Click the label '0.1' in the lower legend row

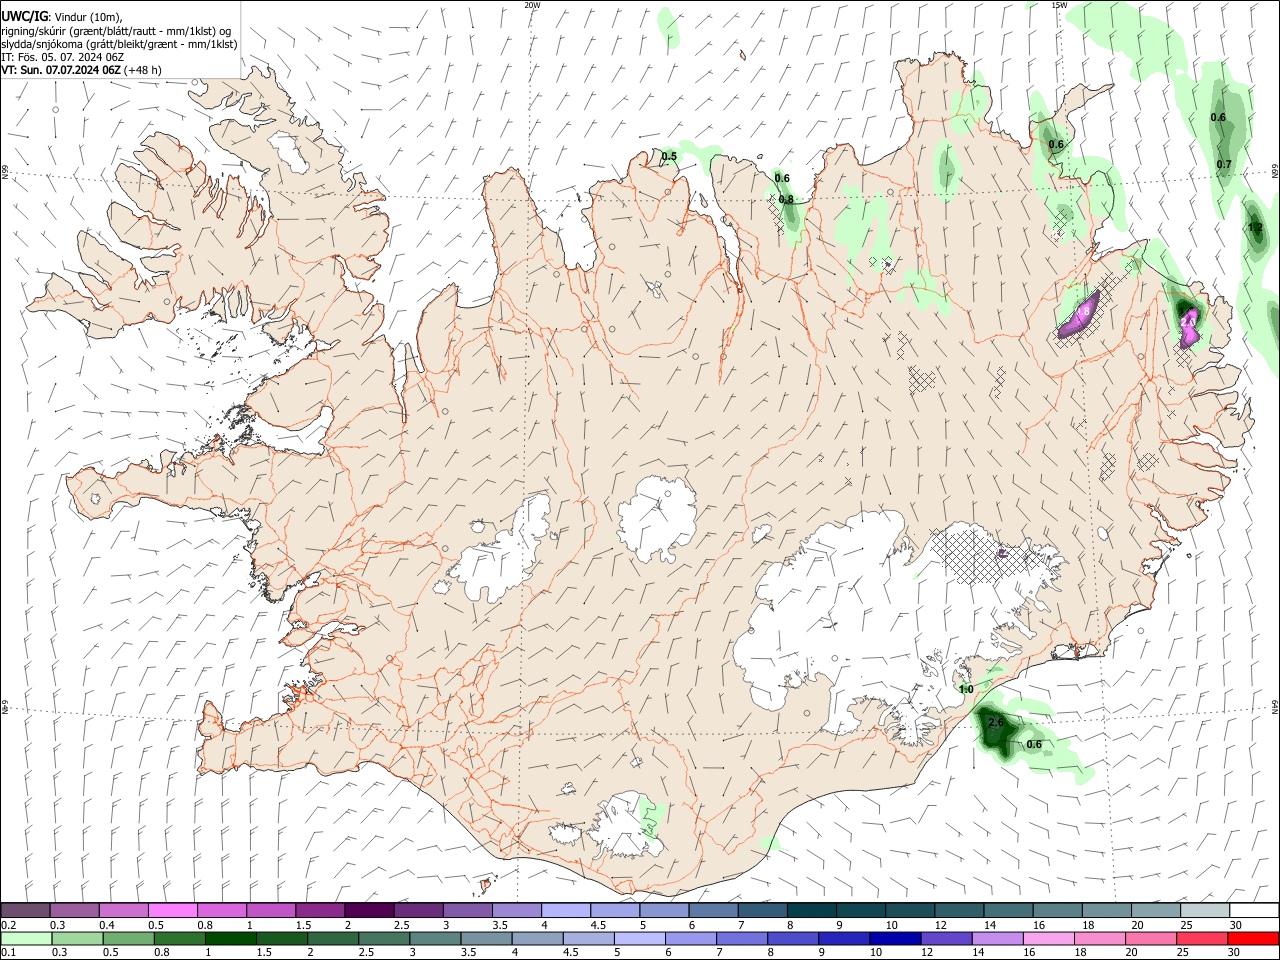click(x=8, y=952)
